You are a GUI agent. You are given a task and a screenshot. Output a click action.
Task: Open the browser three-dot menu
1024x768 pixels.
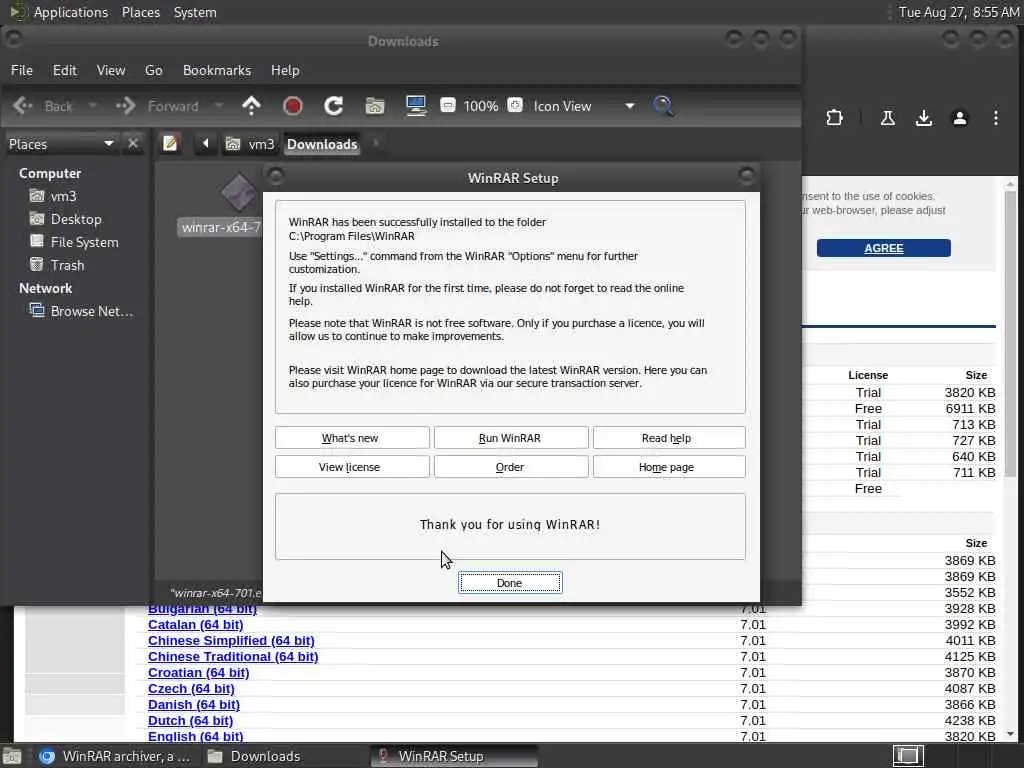(x=995, y=118)
